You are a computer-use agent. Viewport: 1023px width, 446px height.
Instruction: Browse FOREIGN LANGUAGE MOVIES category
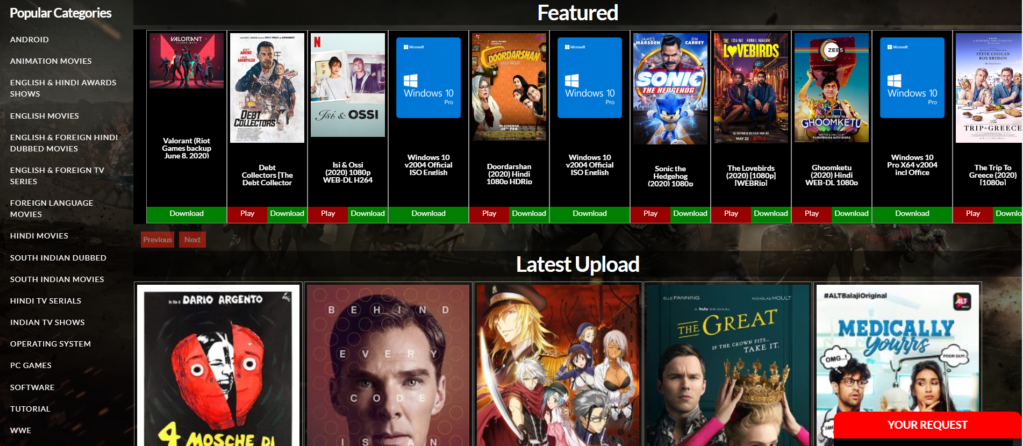[52, 209]
